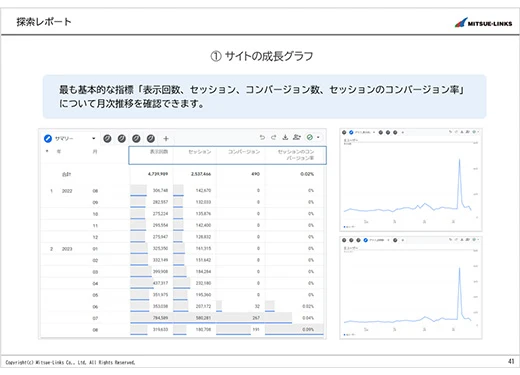Open the サマリー tab dropdown arrow
The width and height of the screenshot is (520, 375).
pyautogui.click(x=94, y=138)
